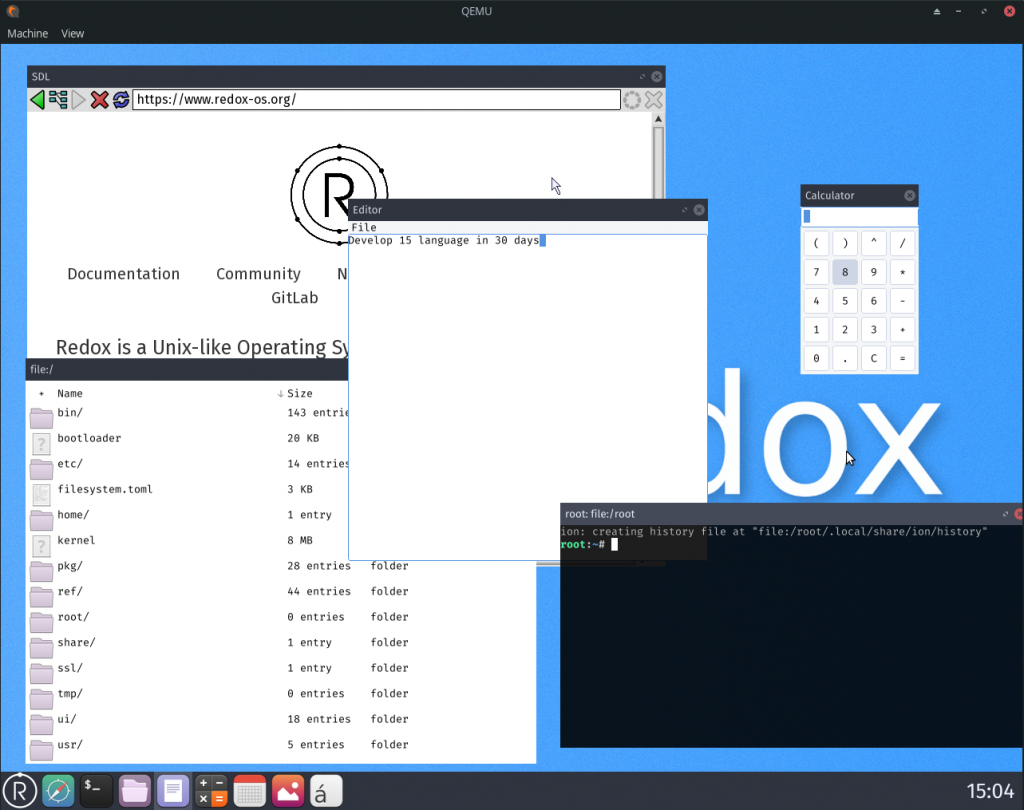Follow the GitLab link
This screenshot has width=1024, height=810.
pyautogui.click(x=295, y=298)
